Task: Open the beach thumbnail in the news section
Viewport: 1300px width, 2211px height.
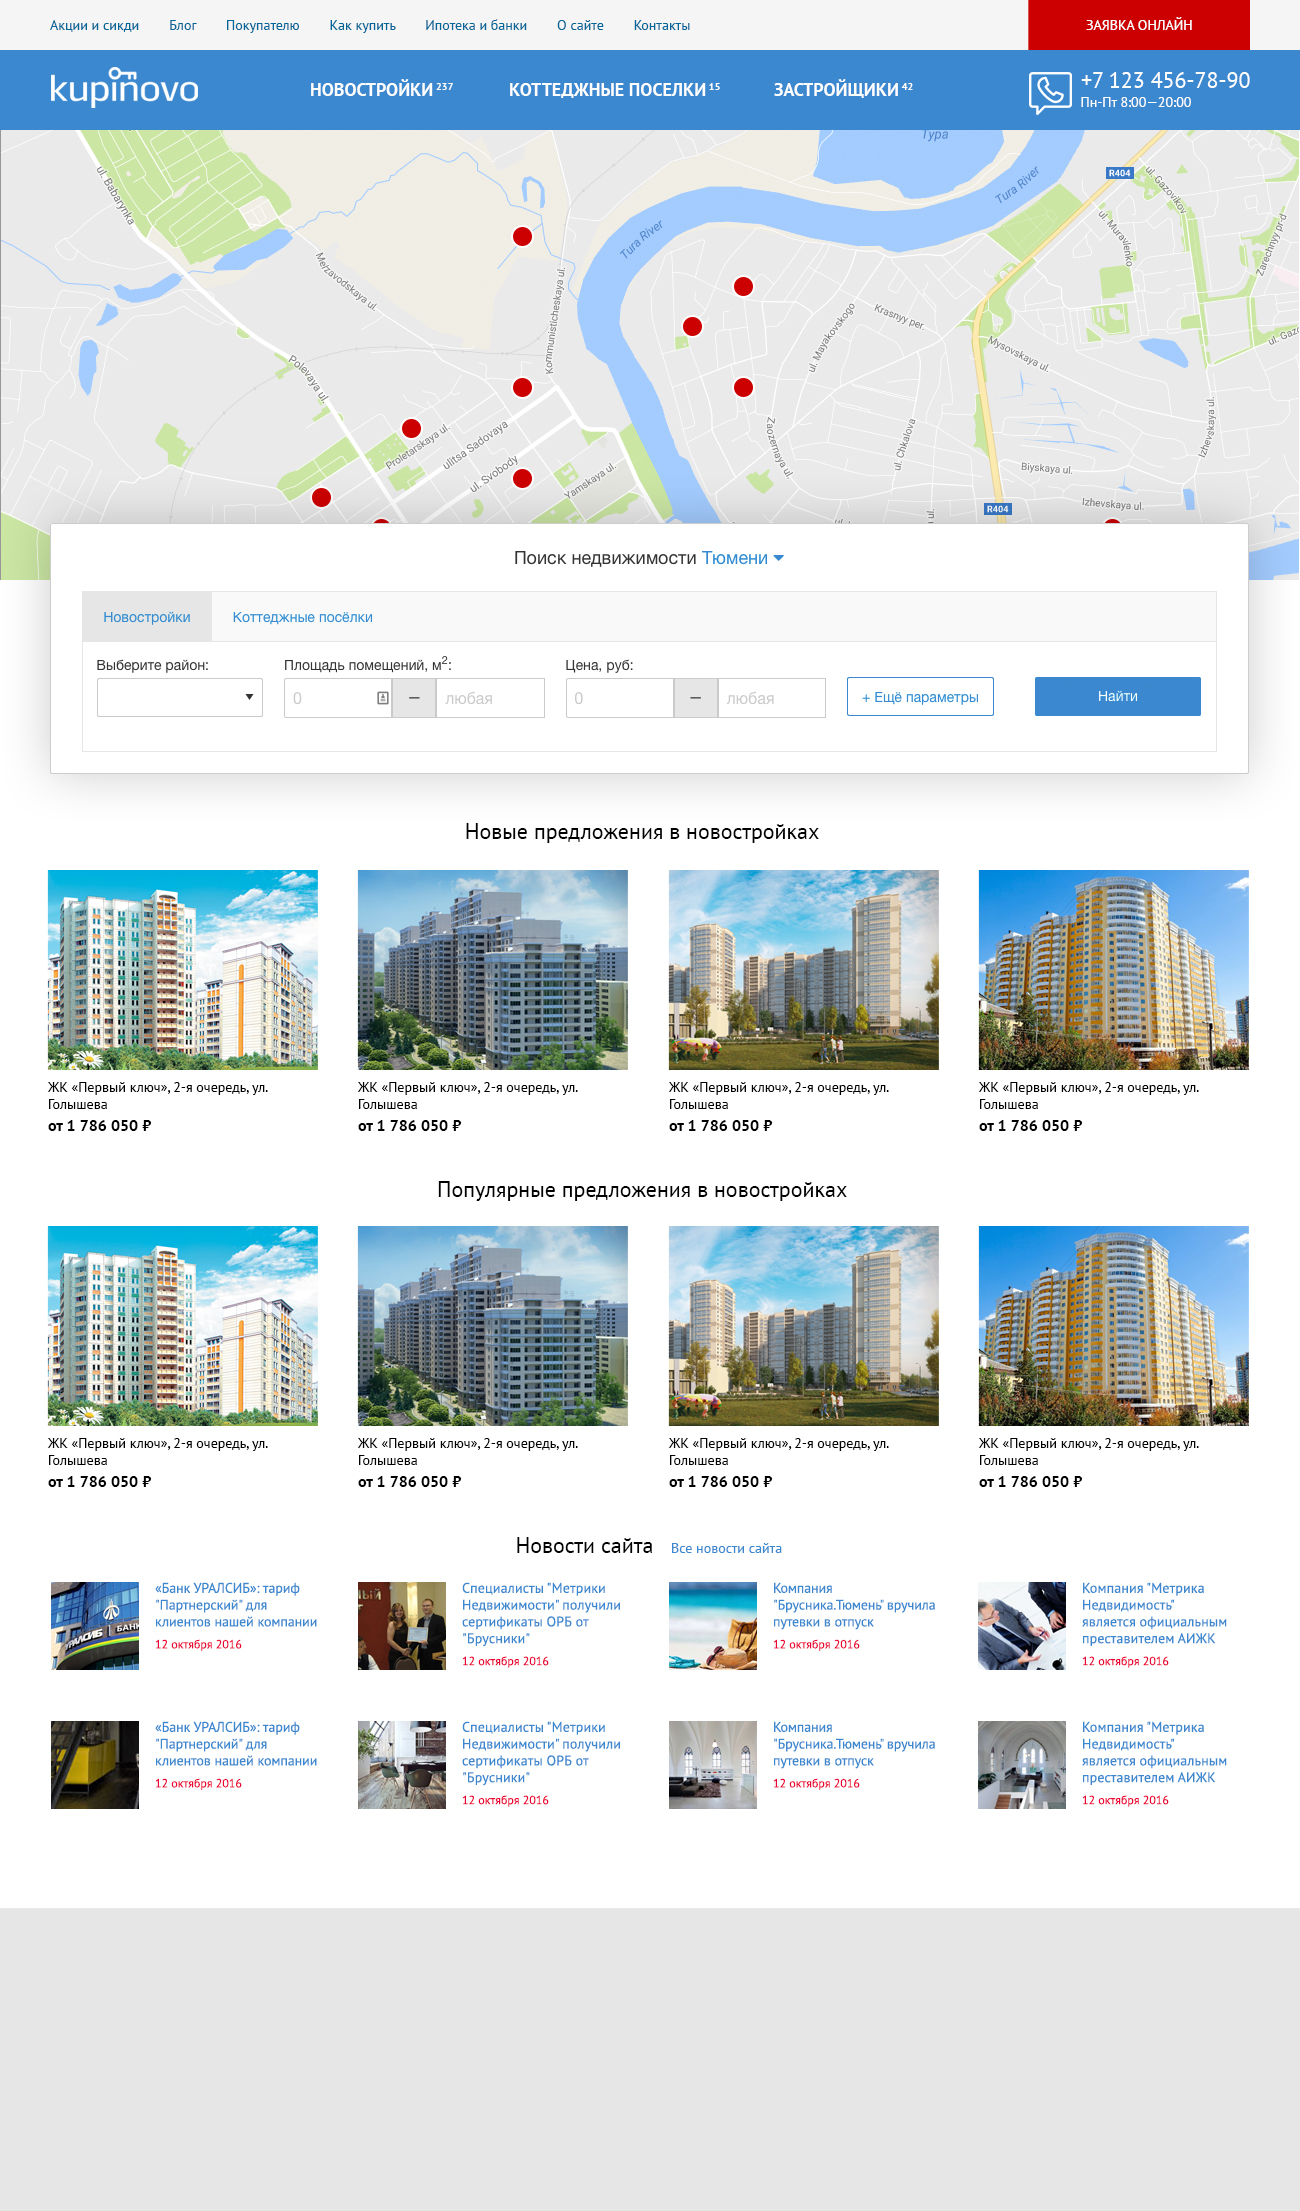Action: [x=712, y=1626]
